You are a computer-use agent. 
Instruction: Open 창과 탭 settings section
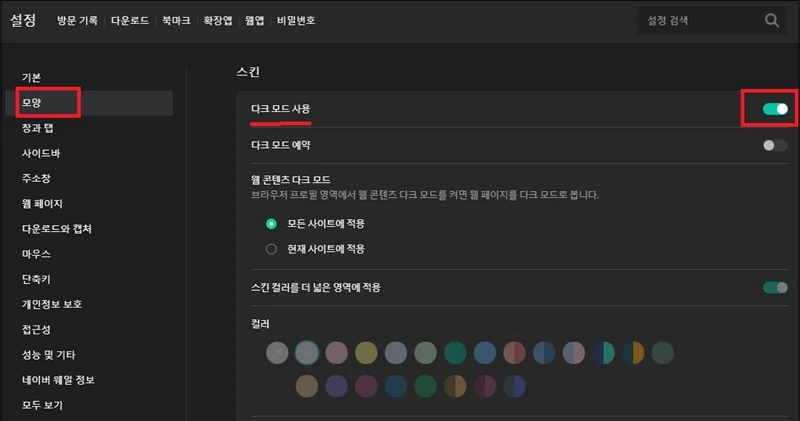[37, 128]
